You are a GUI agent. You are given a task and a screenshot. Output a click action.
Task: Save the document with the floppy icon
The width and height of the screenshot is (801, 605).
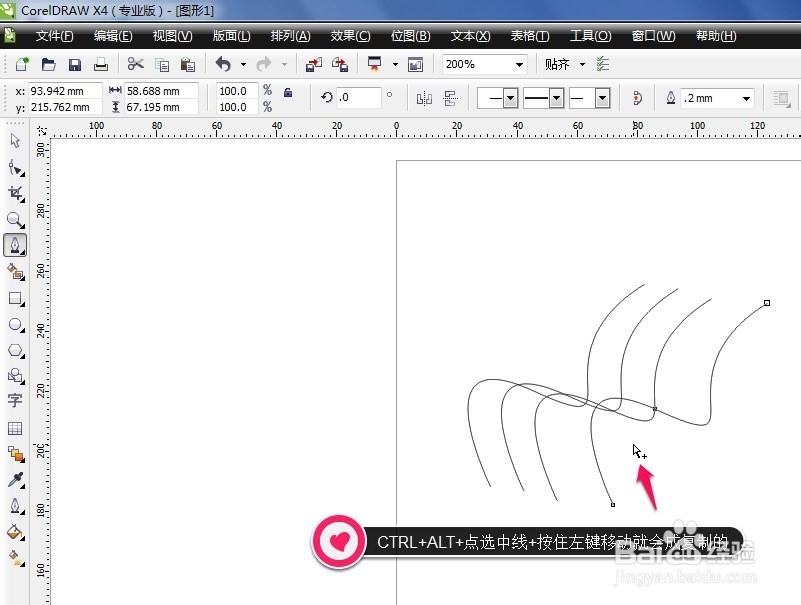point(75,64)
